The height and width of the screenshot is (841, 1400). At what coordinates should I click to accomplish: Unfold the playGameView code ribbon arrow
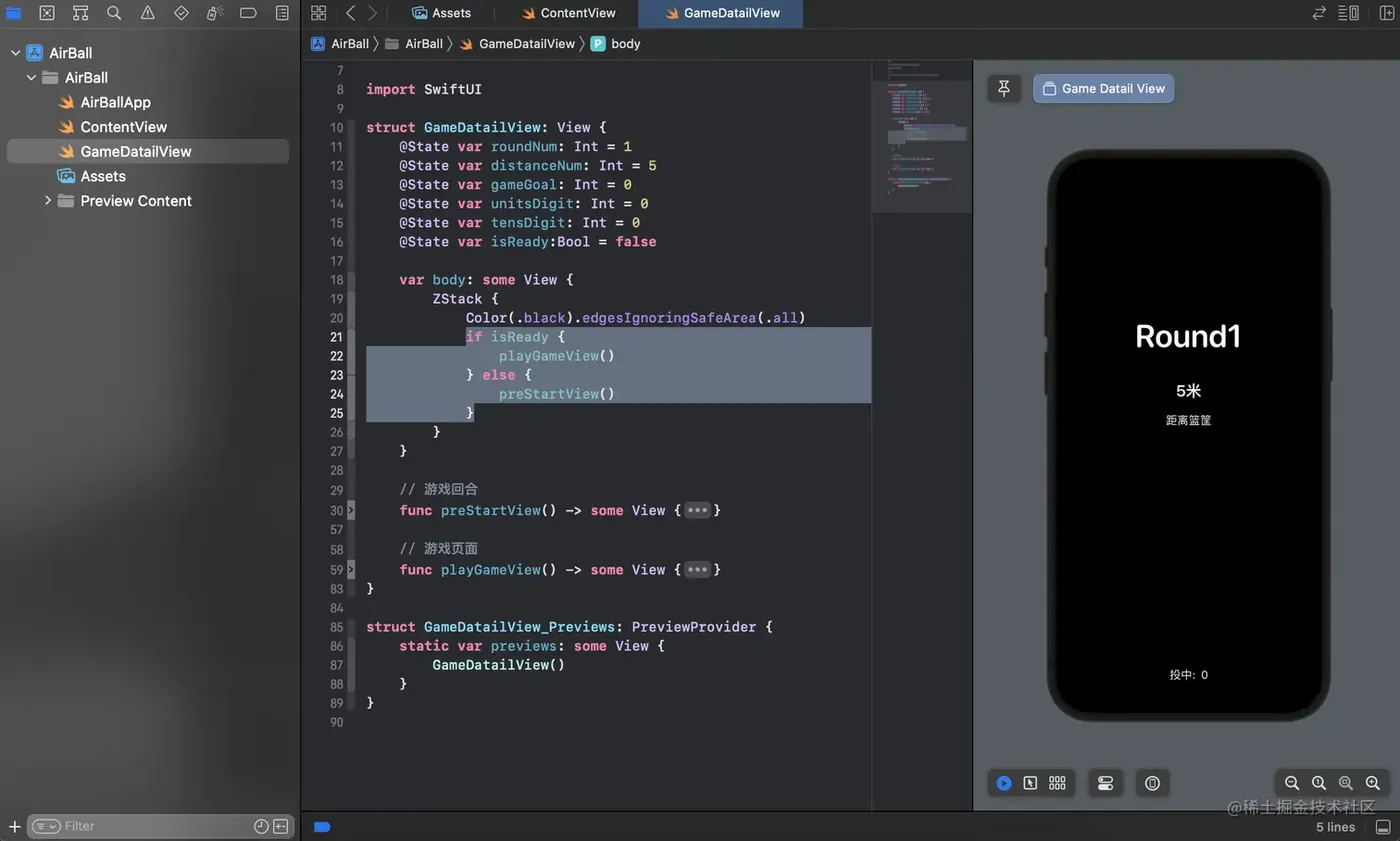pos(350,569)
